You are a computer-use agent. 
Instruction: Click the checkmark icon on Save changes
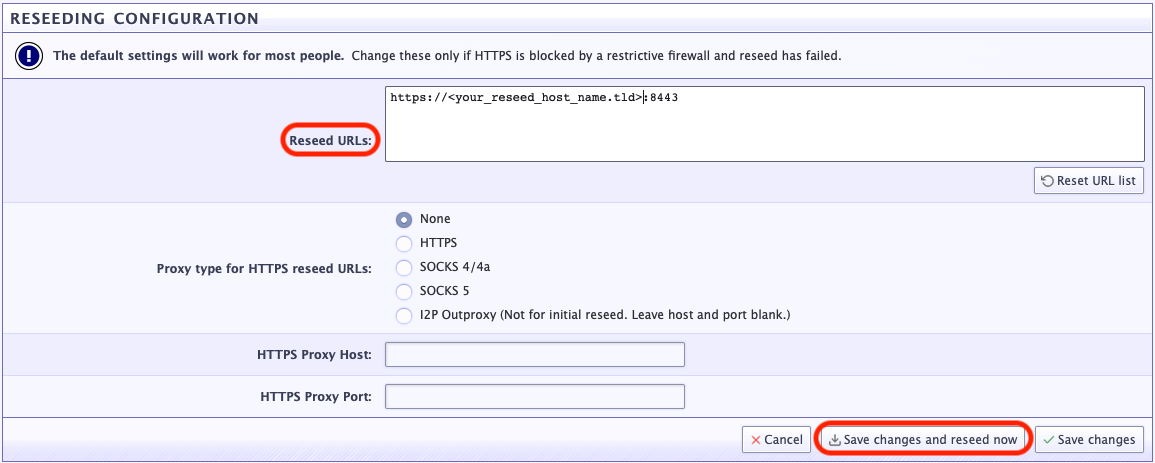point(1048,440)
